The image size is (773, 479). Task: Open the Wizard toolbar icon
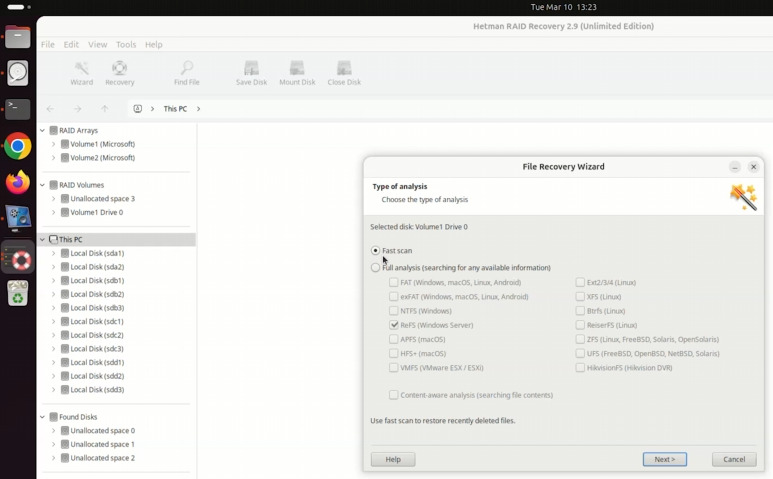81,73
